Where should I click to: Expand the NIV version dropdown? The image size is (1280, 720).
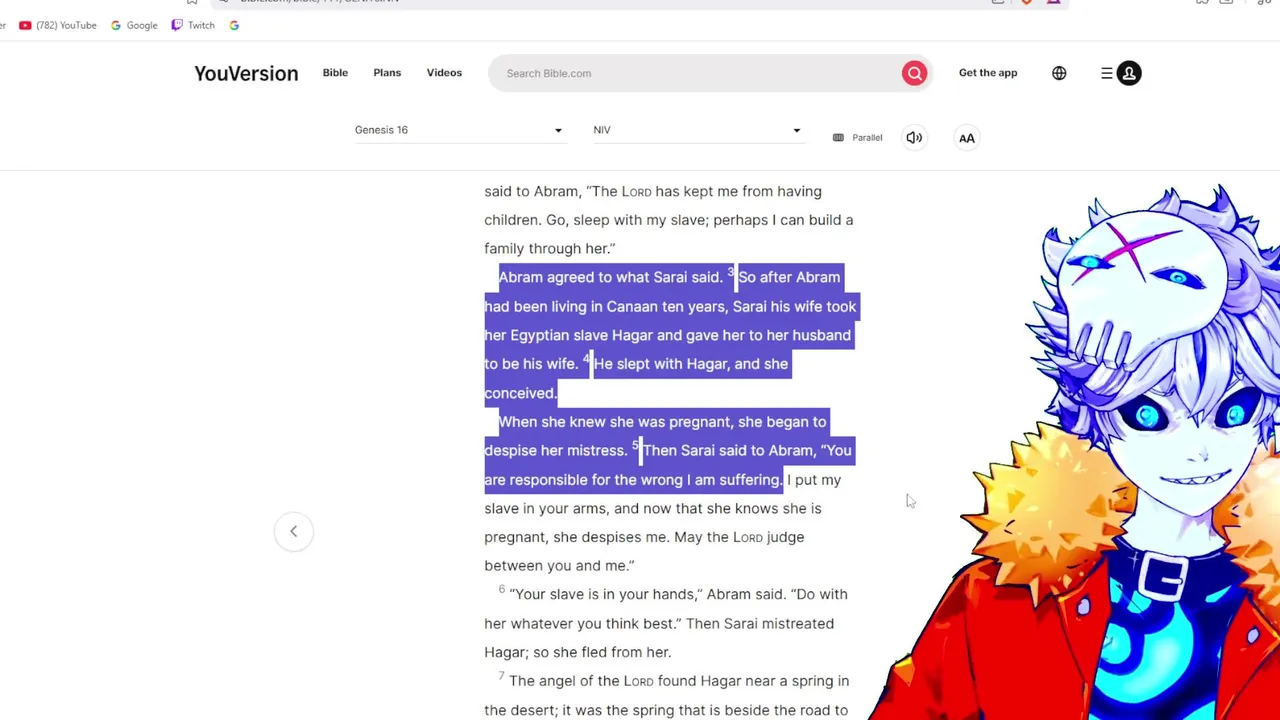pyautogui.click(x=697, y=130)
